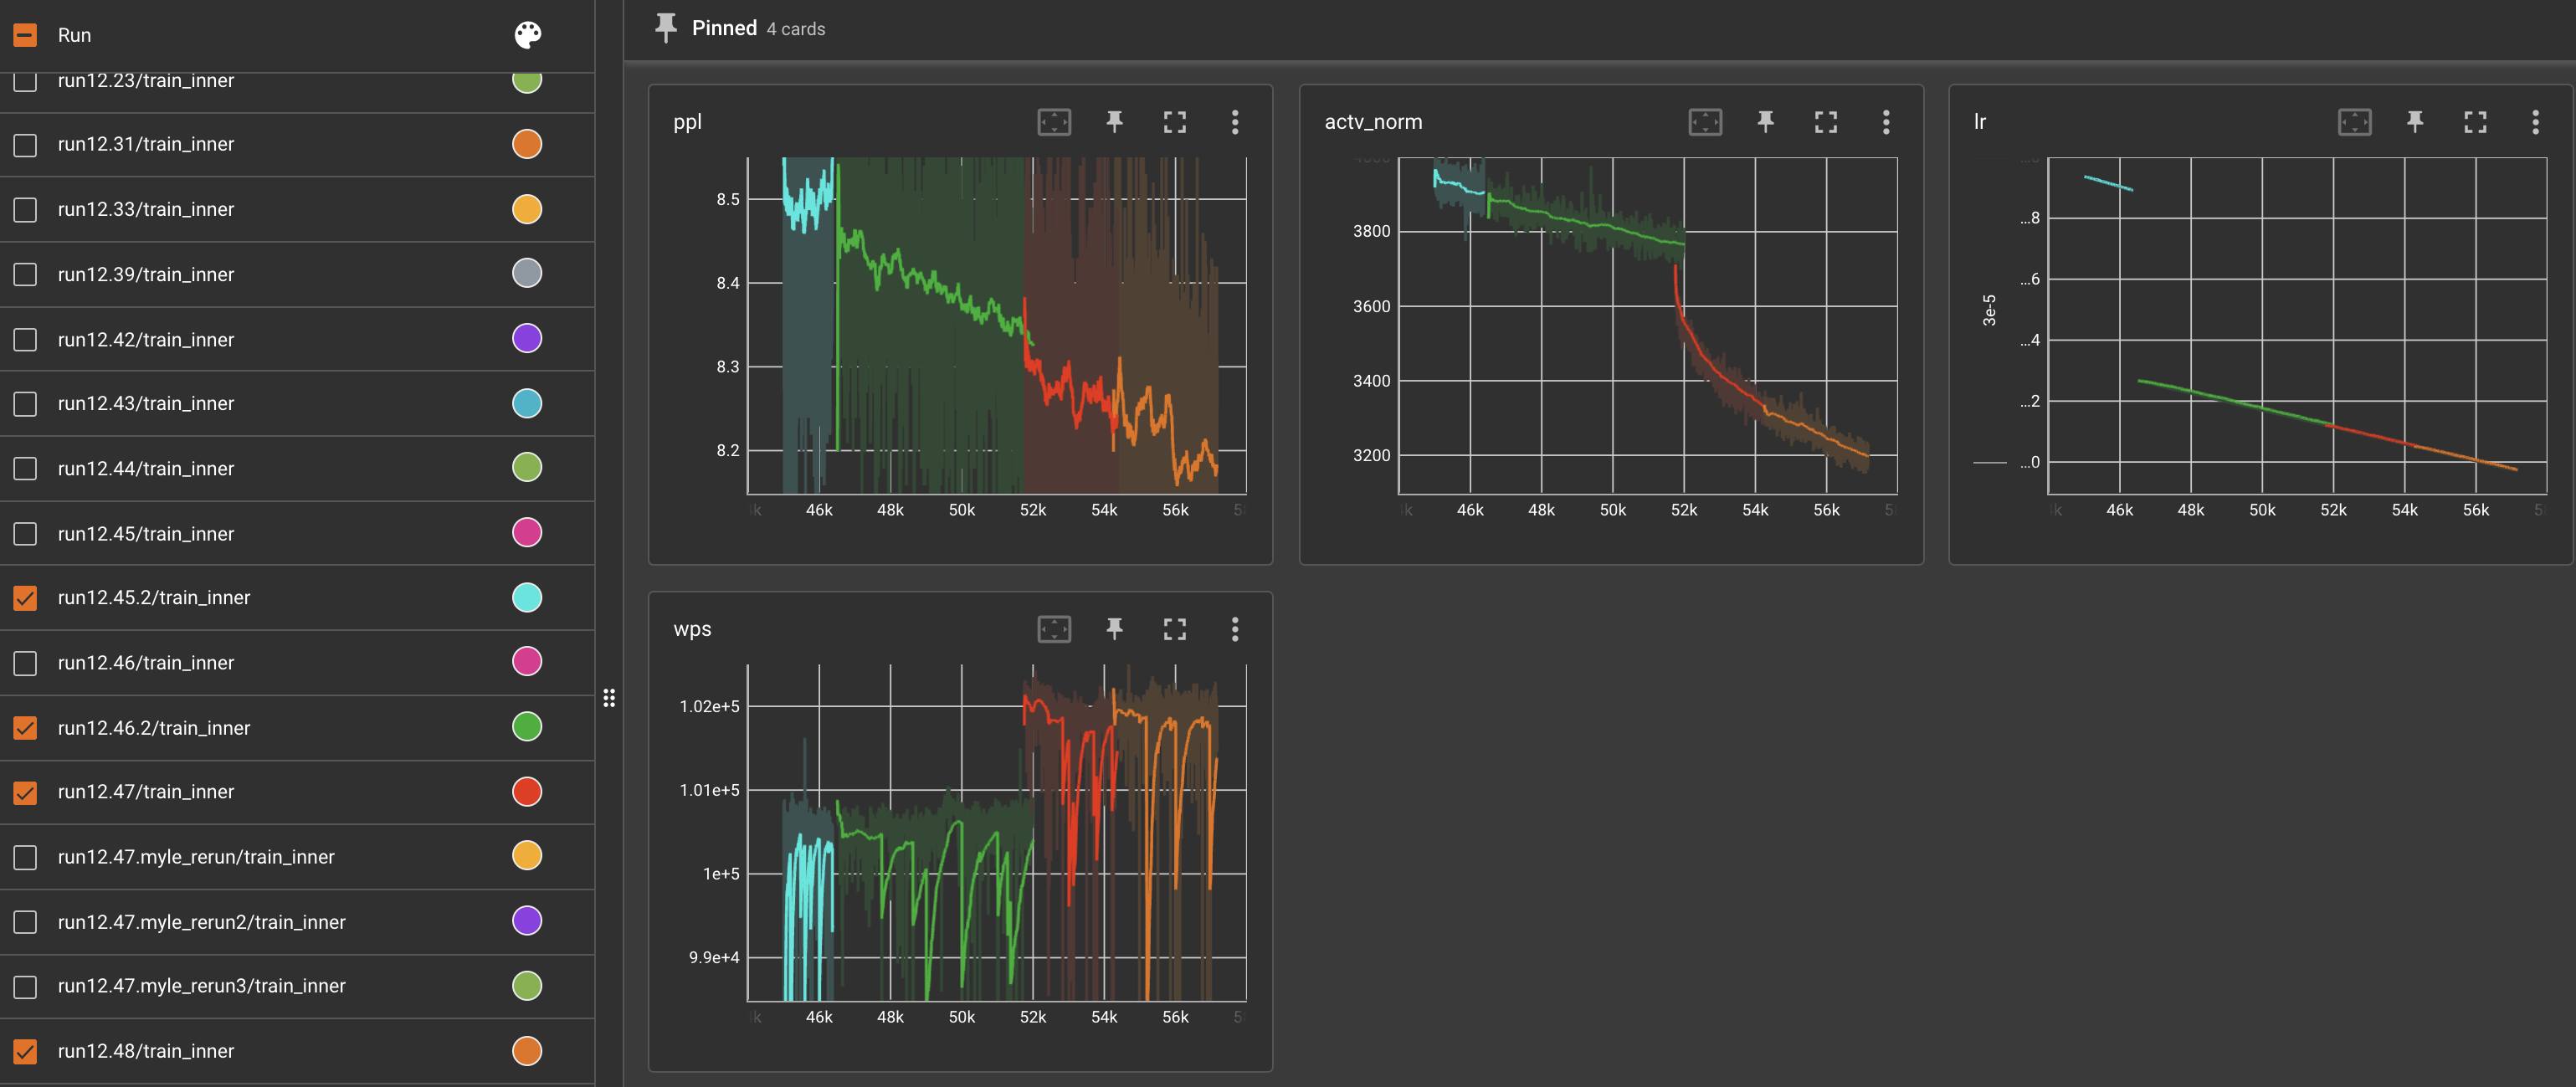Toggle fullscreen on lr chart
This screenshot has height=1087, width=2576.
pos(2475,122)
